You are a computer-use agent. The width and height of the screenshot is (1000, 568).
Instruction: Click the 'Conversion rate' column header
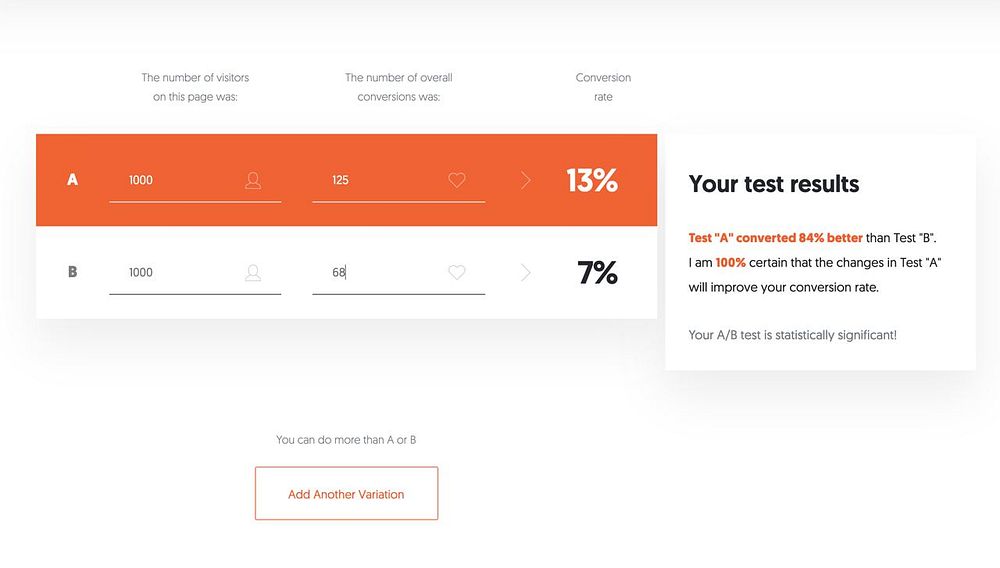(603, 87)
